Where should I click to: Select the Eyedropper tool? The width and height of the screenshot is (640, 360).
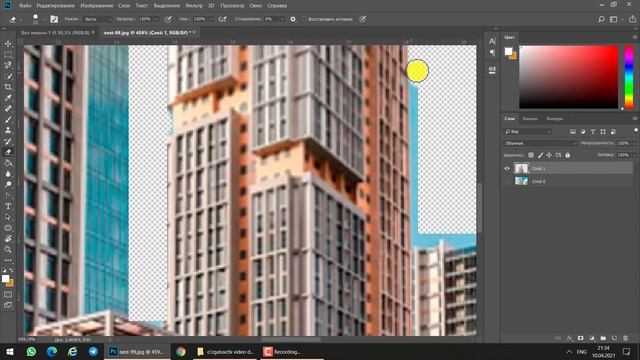point(8,98)
